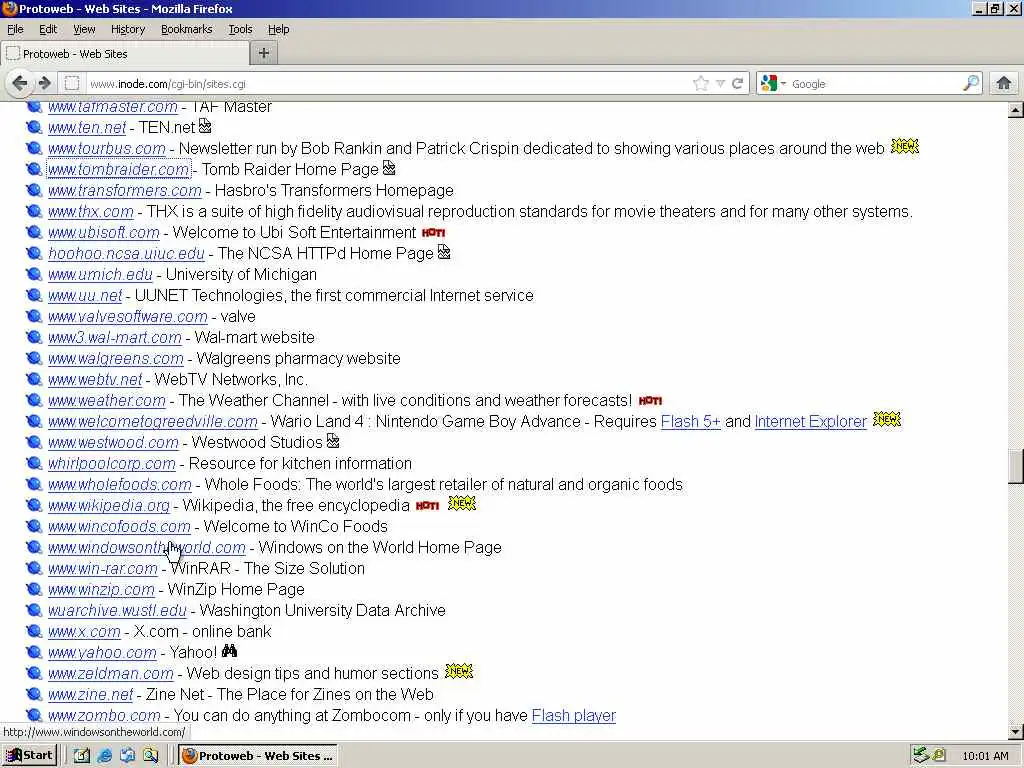Viewport: 1024px width, 768px height.
Task: Click the broken image icon after NCSA HTTPd Home Page
Action: 444,251
